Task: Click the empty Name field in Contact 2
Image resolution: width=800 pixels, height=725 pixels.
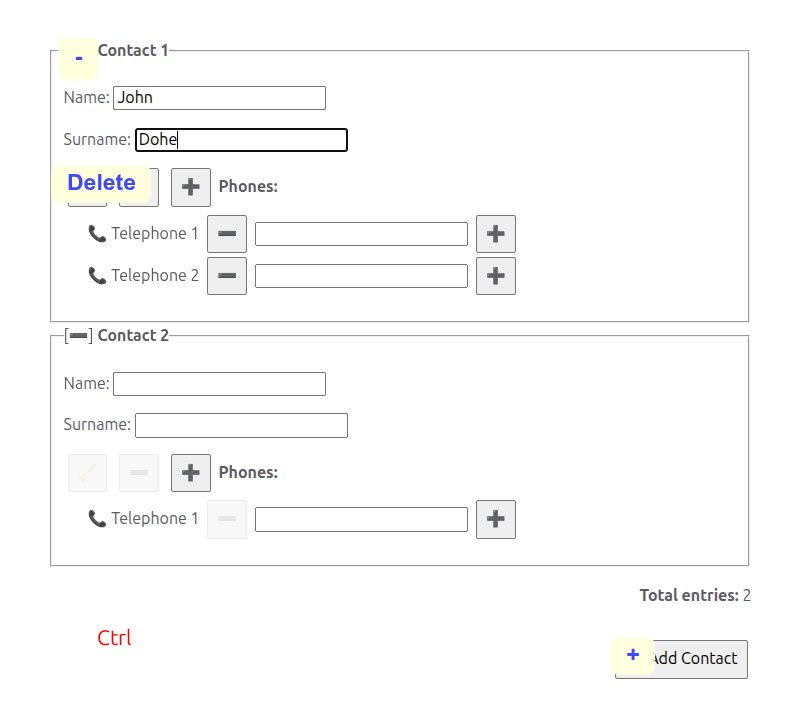Action: [x=219, y=384]
